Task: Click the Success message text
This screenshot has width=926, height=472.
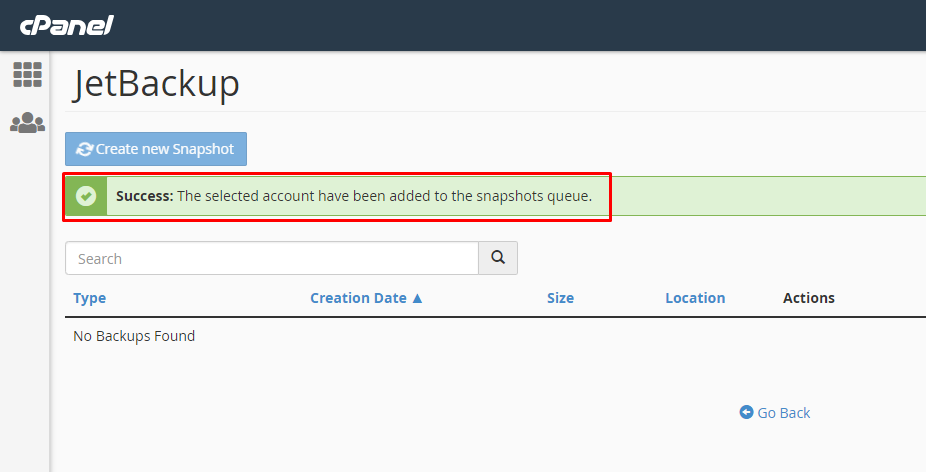Action: click(x=354, y=196)
